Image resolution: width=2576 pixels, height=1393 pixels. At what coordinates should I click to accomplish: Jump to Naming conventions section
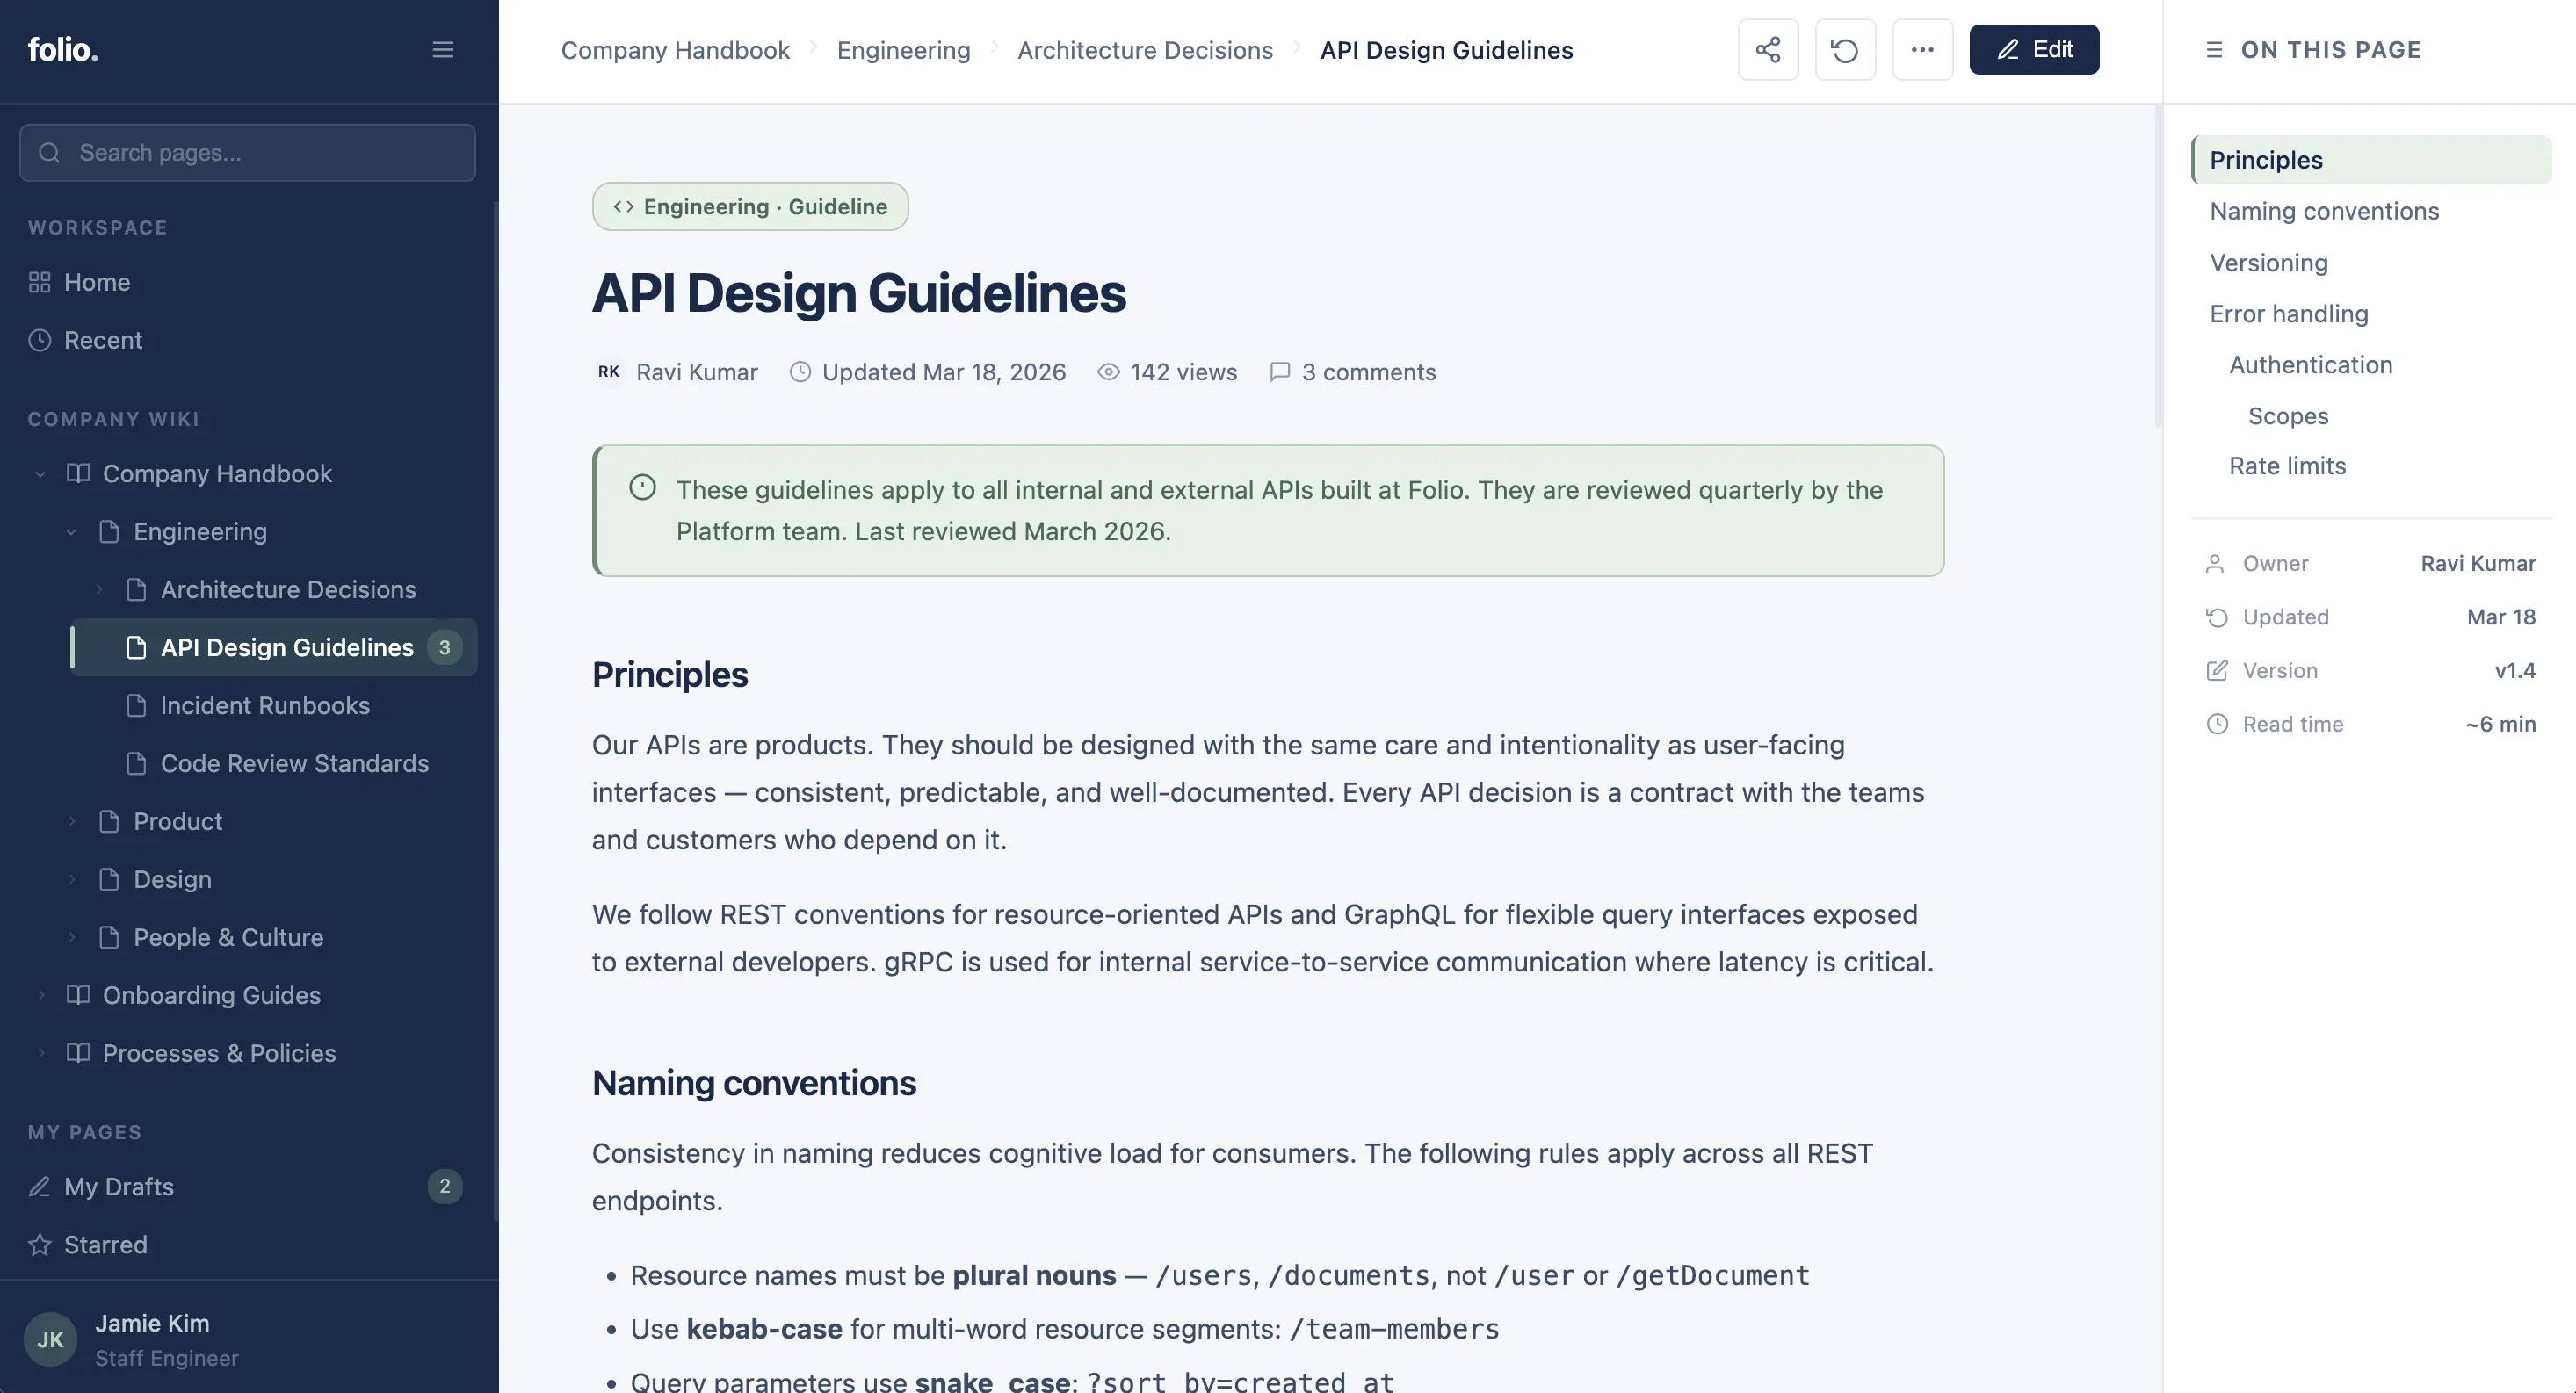(2324, 211)
